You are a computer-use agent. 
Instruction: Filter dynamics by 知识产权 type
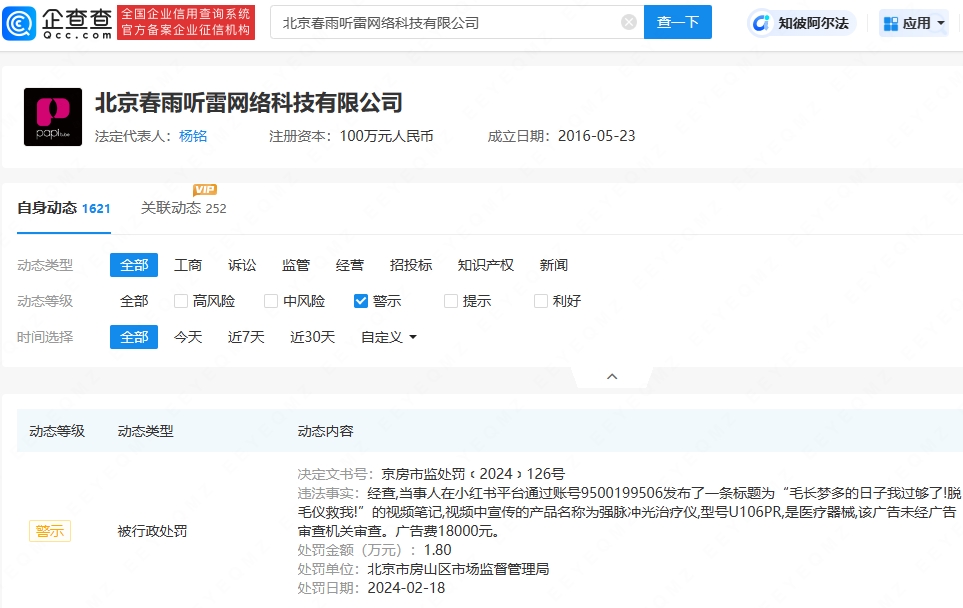486,265
